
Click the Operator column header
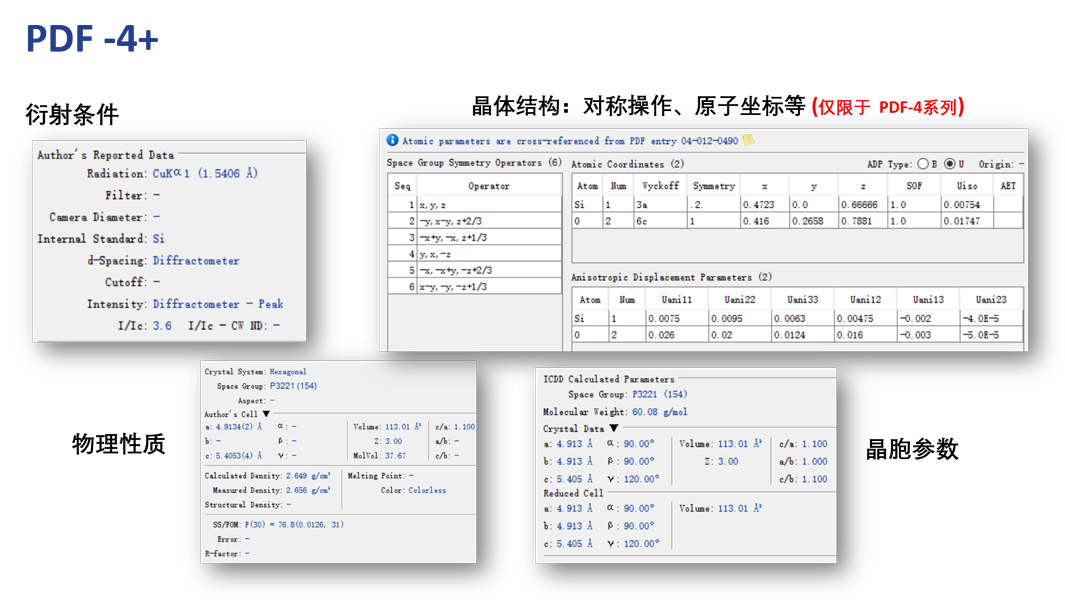point(488,186)
